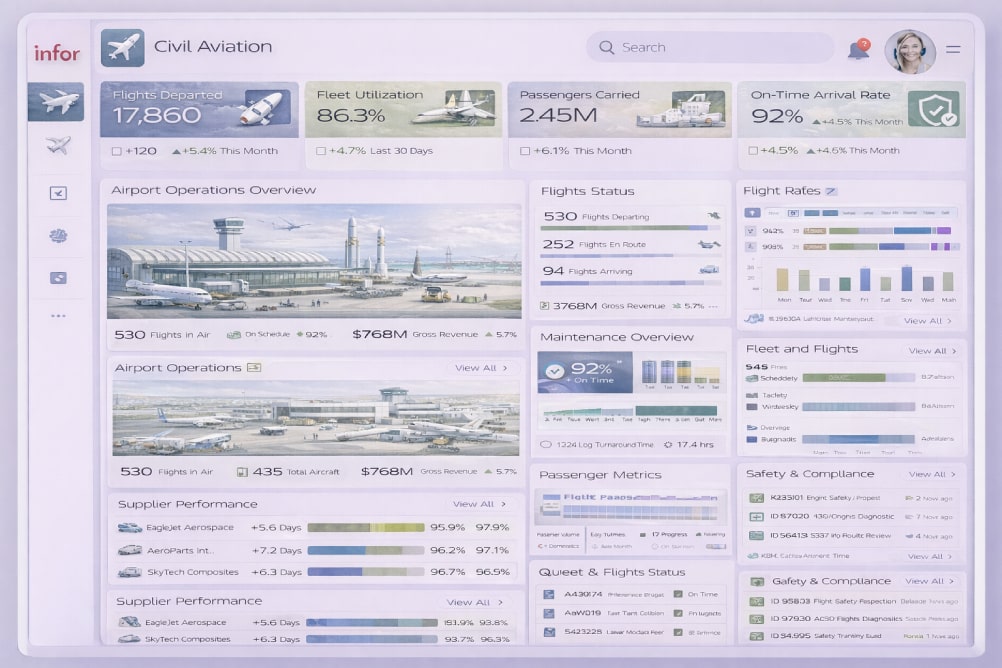Click the Flights Departing plane icon
This screenshot has height=668, width=1002.
713,216
